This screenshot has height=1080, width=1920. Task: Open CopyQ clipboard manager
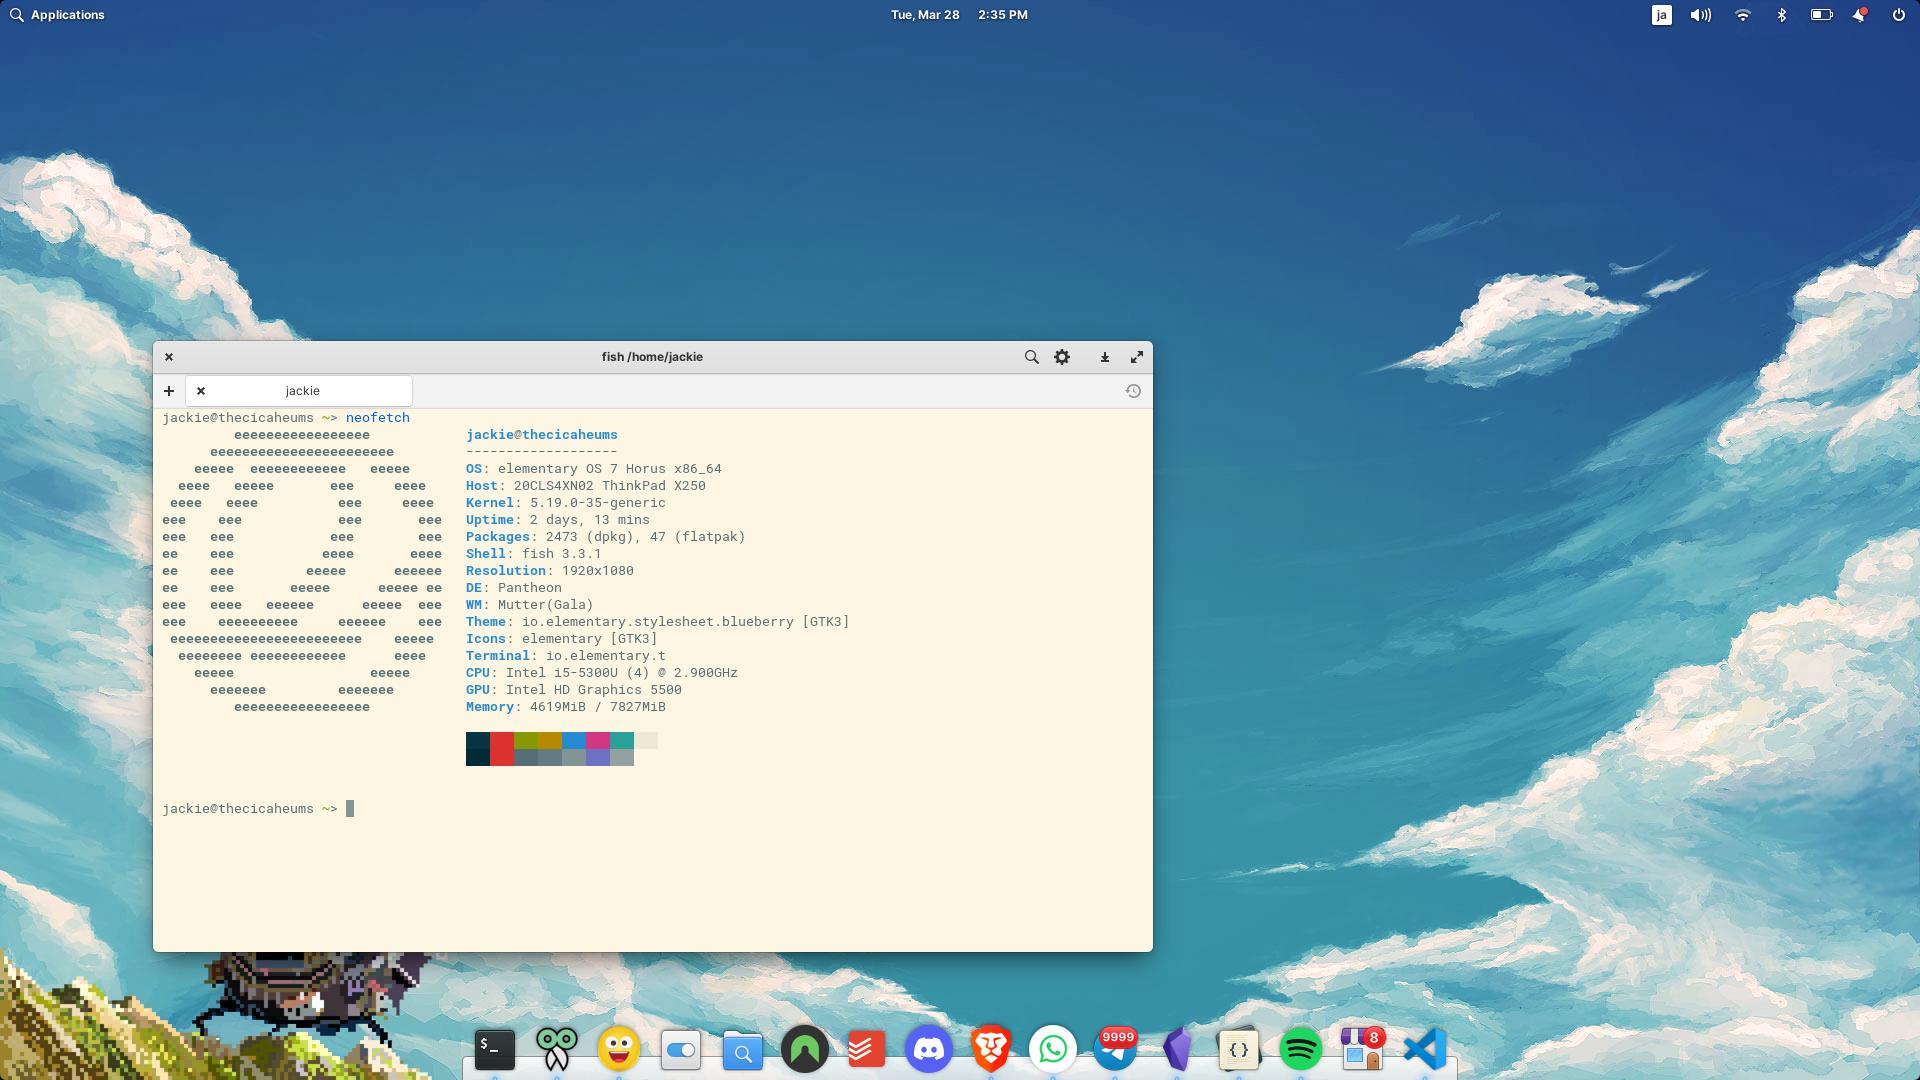(x=556, y=1048)
